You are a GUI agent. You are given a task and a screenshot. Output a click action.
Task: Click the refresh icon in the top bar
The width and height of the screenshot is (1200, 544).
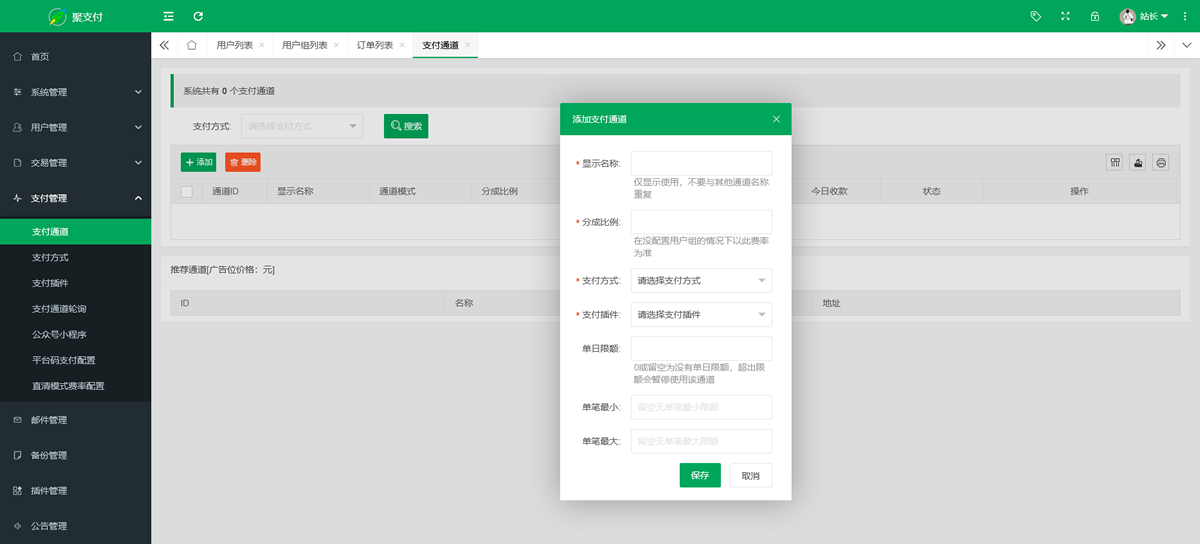coord(198,16)
